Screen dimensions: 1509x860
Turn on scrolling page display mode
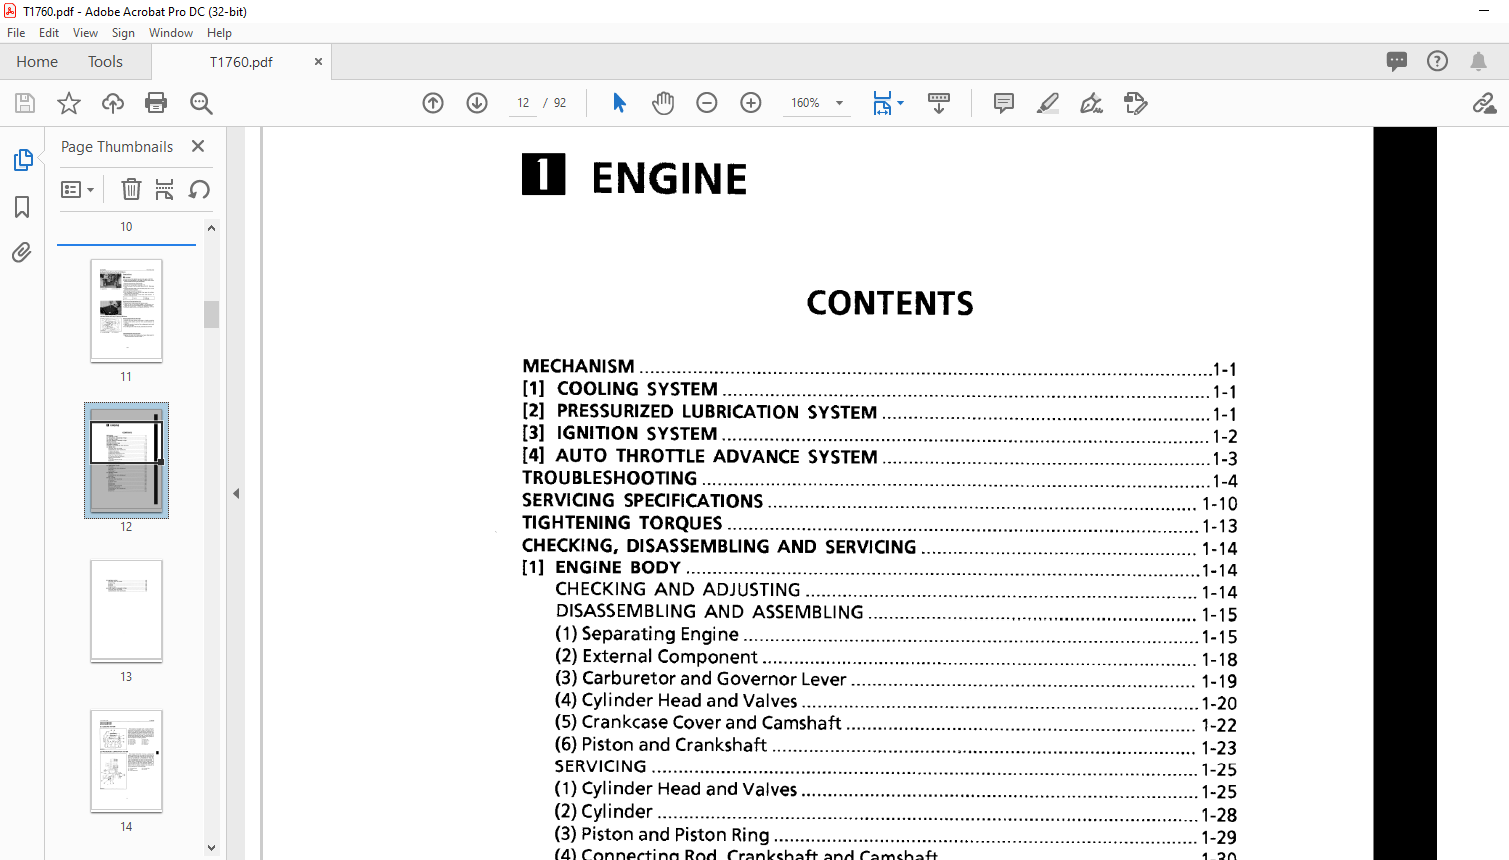[x=939, y=103]
